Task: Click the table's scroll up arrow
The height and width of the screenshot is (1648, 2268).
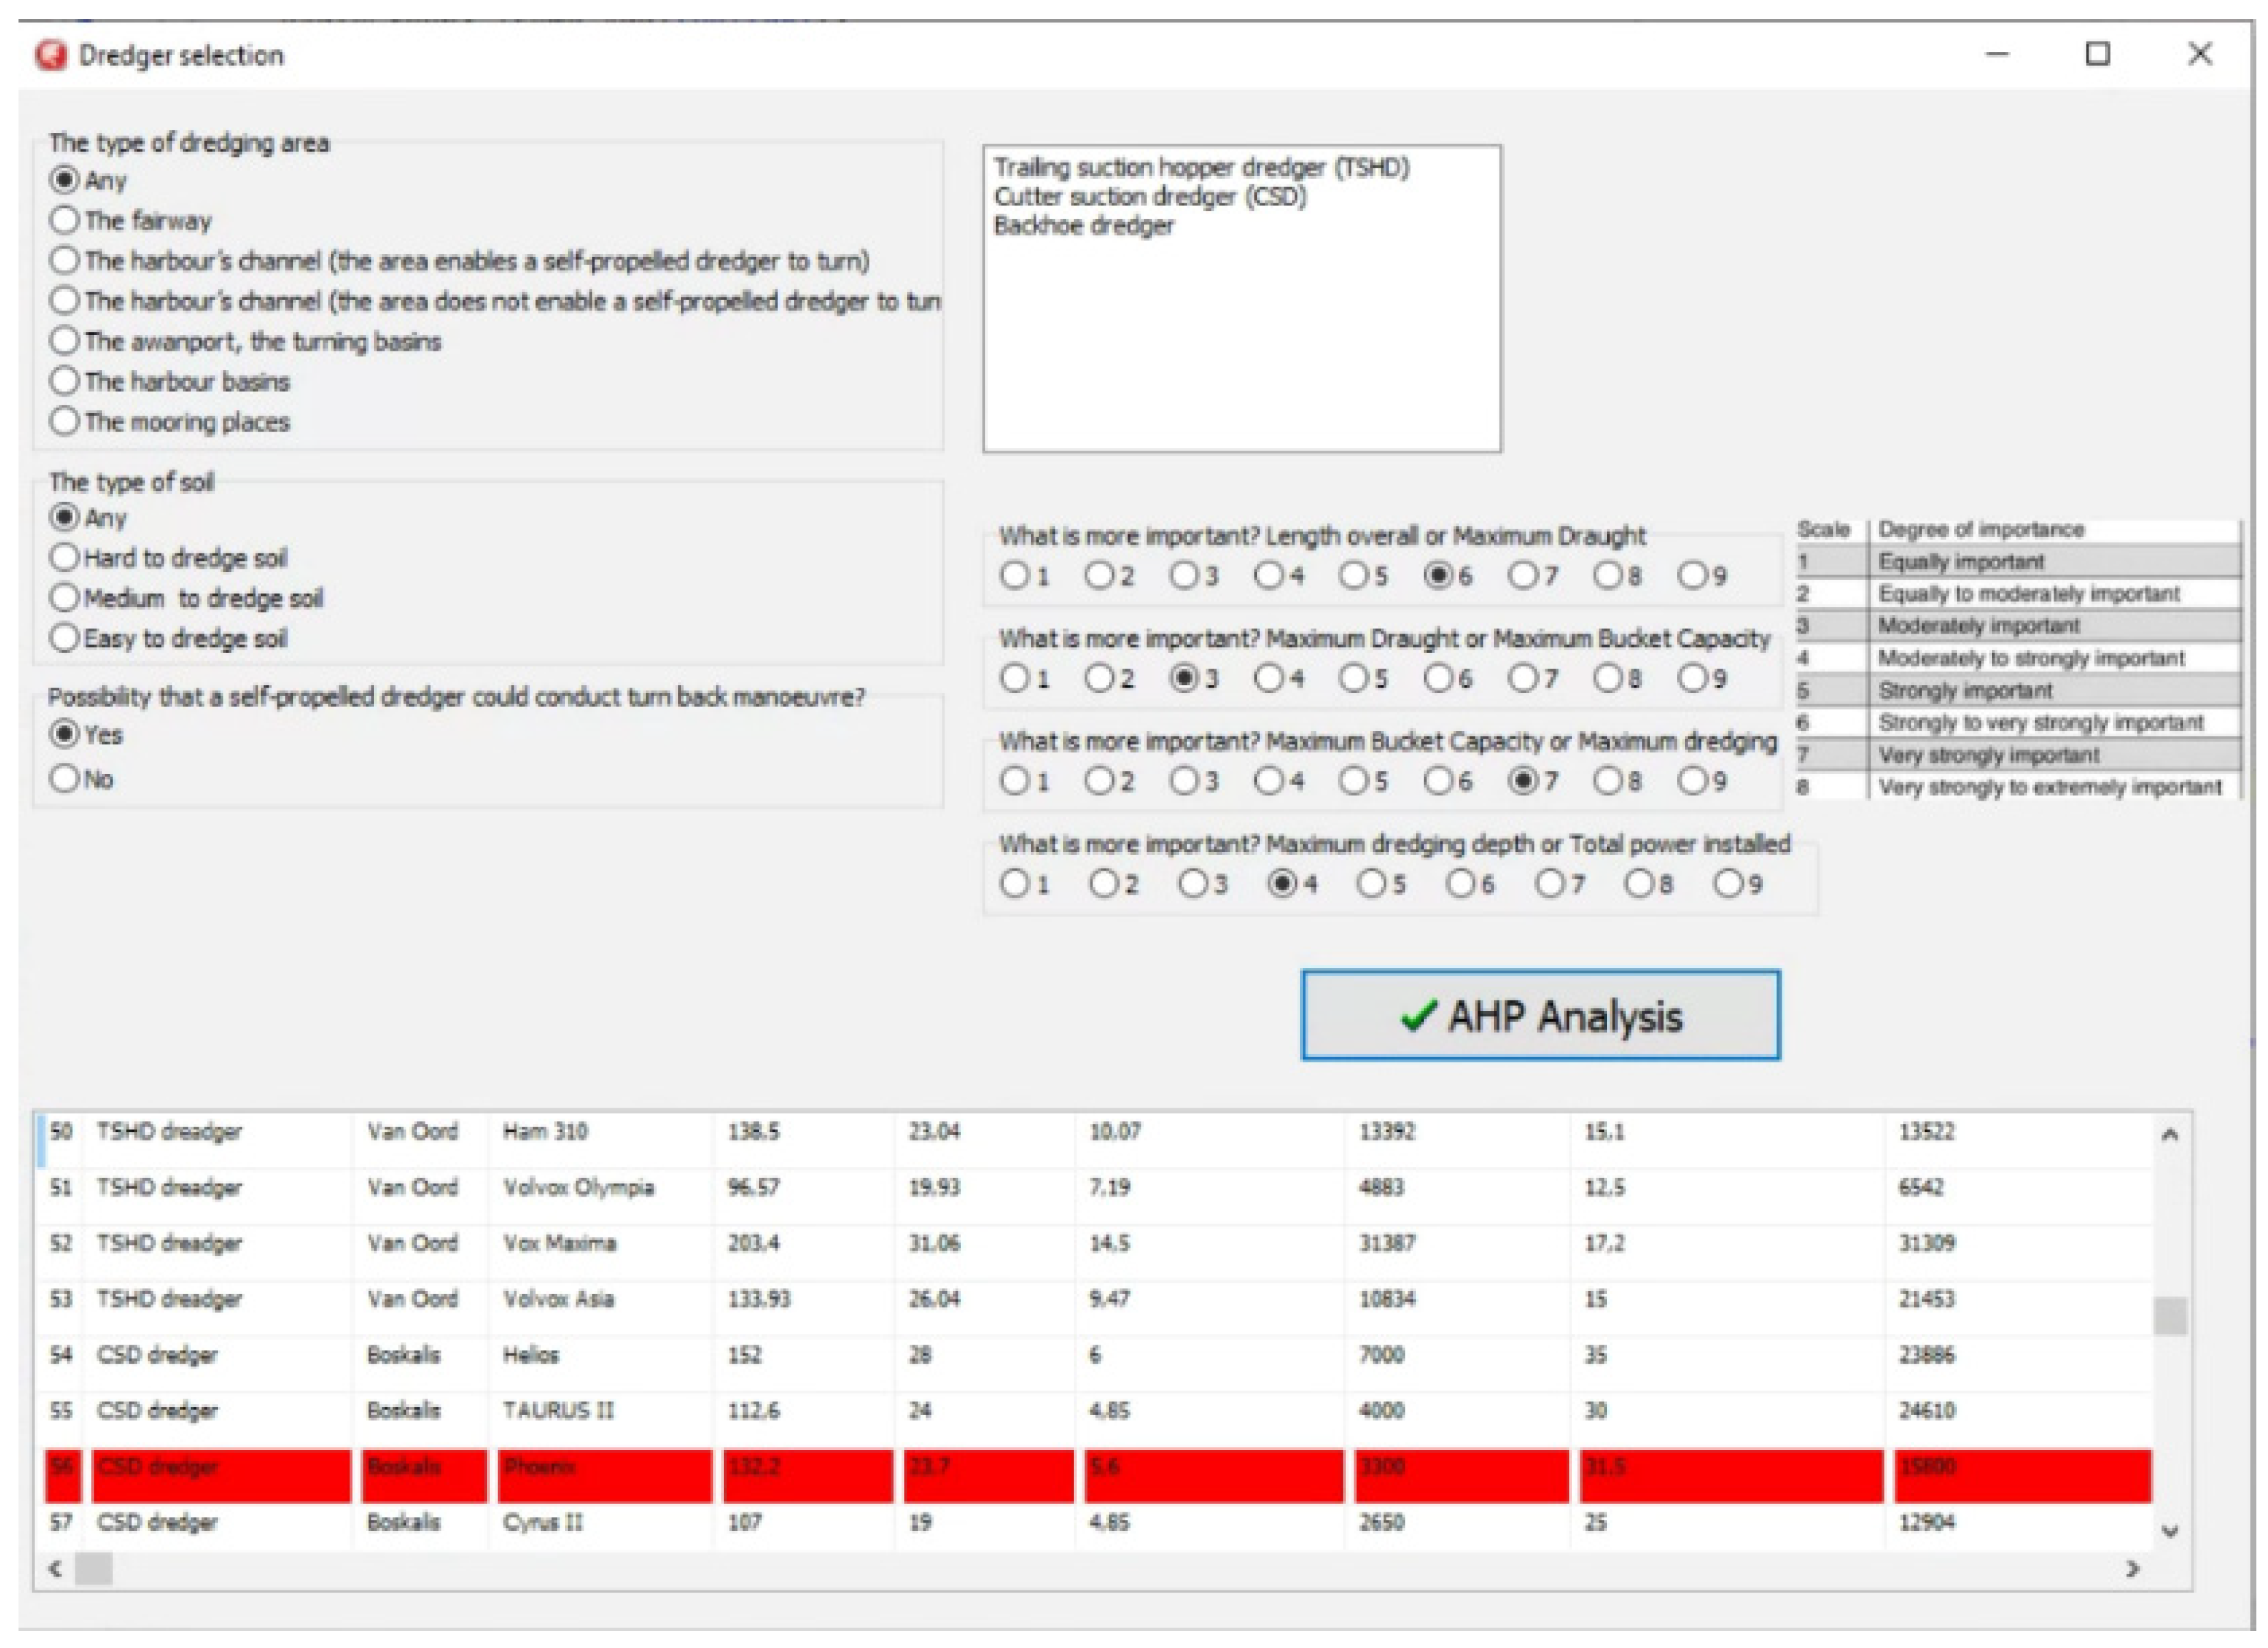Action: tap(2169, 1135)
